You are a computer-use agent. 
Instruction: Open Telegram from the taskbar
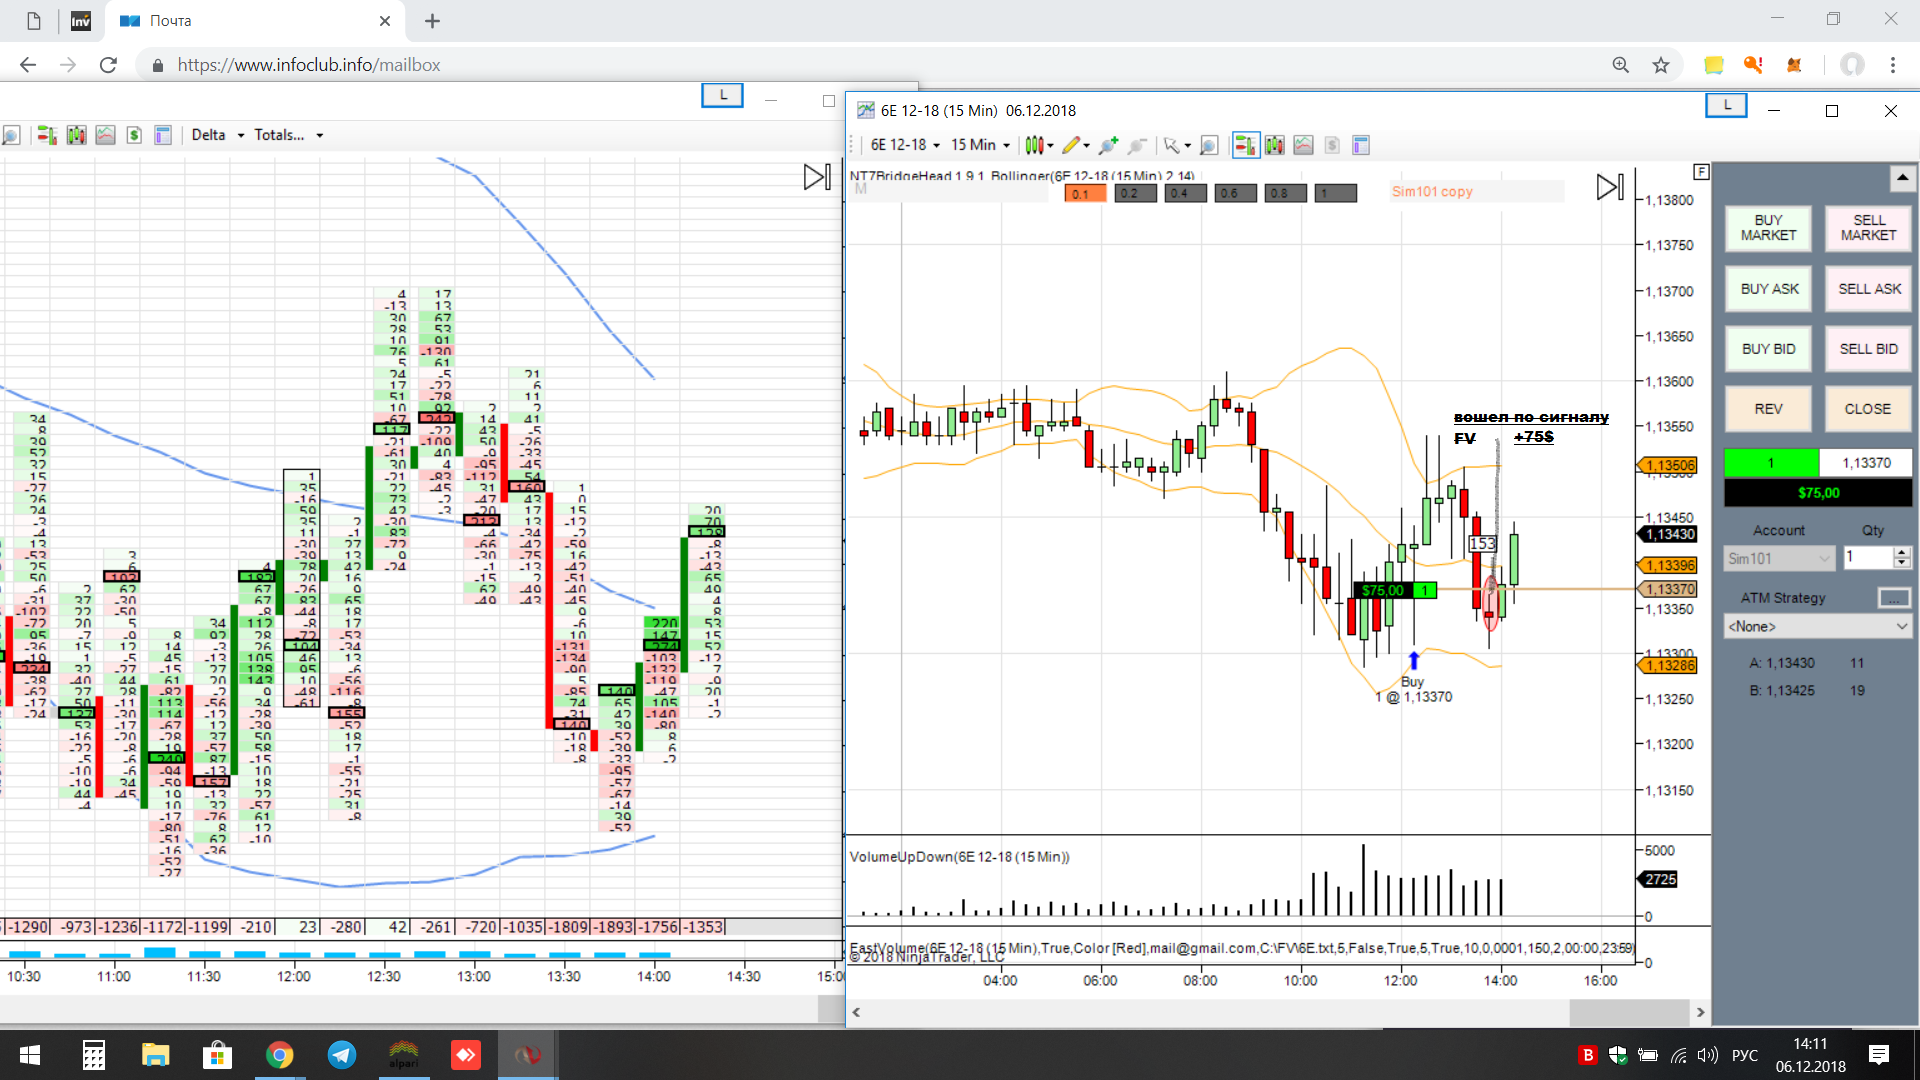(342, 1055)
